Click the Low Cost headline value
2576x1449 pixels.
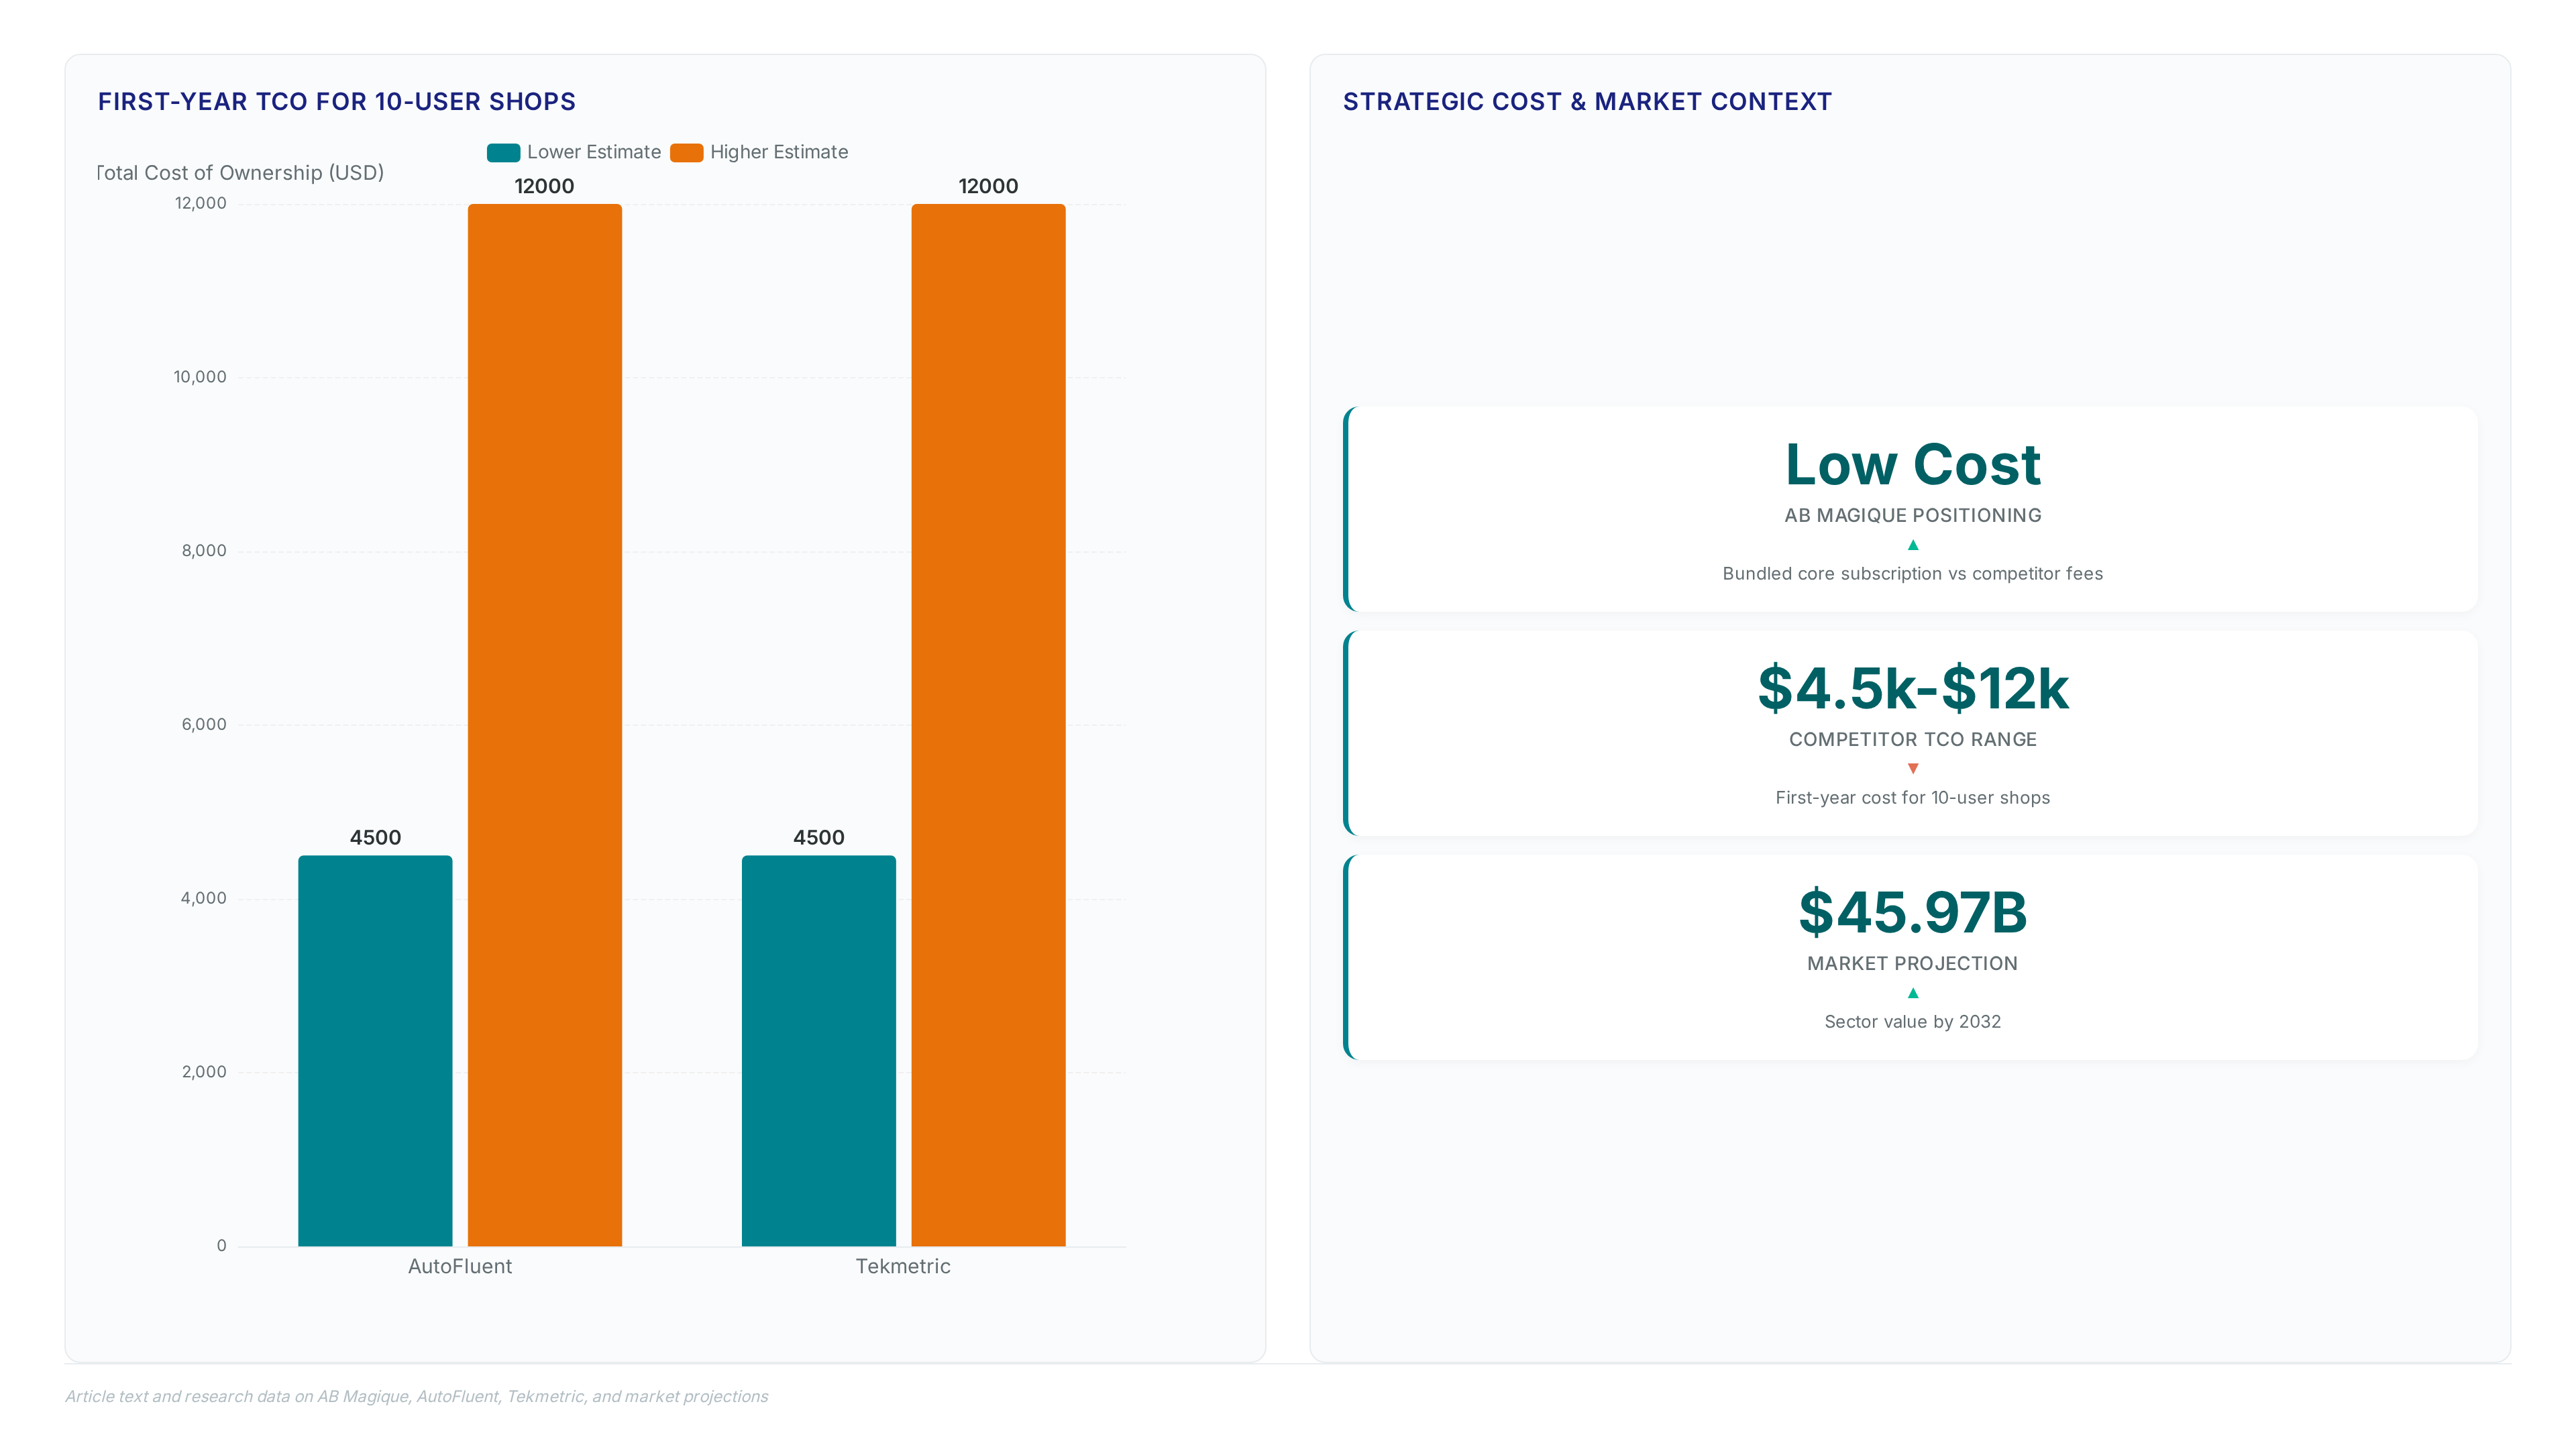pos(1912,465)
